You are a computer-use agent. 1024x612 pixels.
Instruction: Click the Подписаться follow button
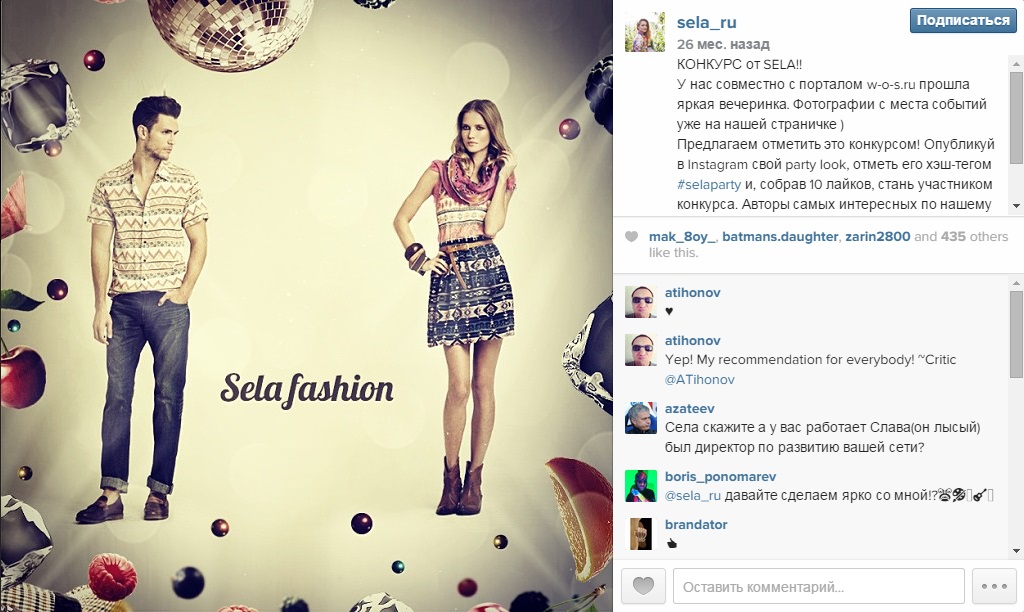(x=963, y=21)
